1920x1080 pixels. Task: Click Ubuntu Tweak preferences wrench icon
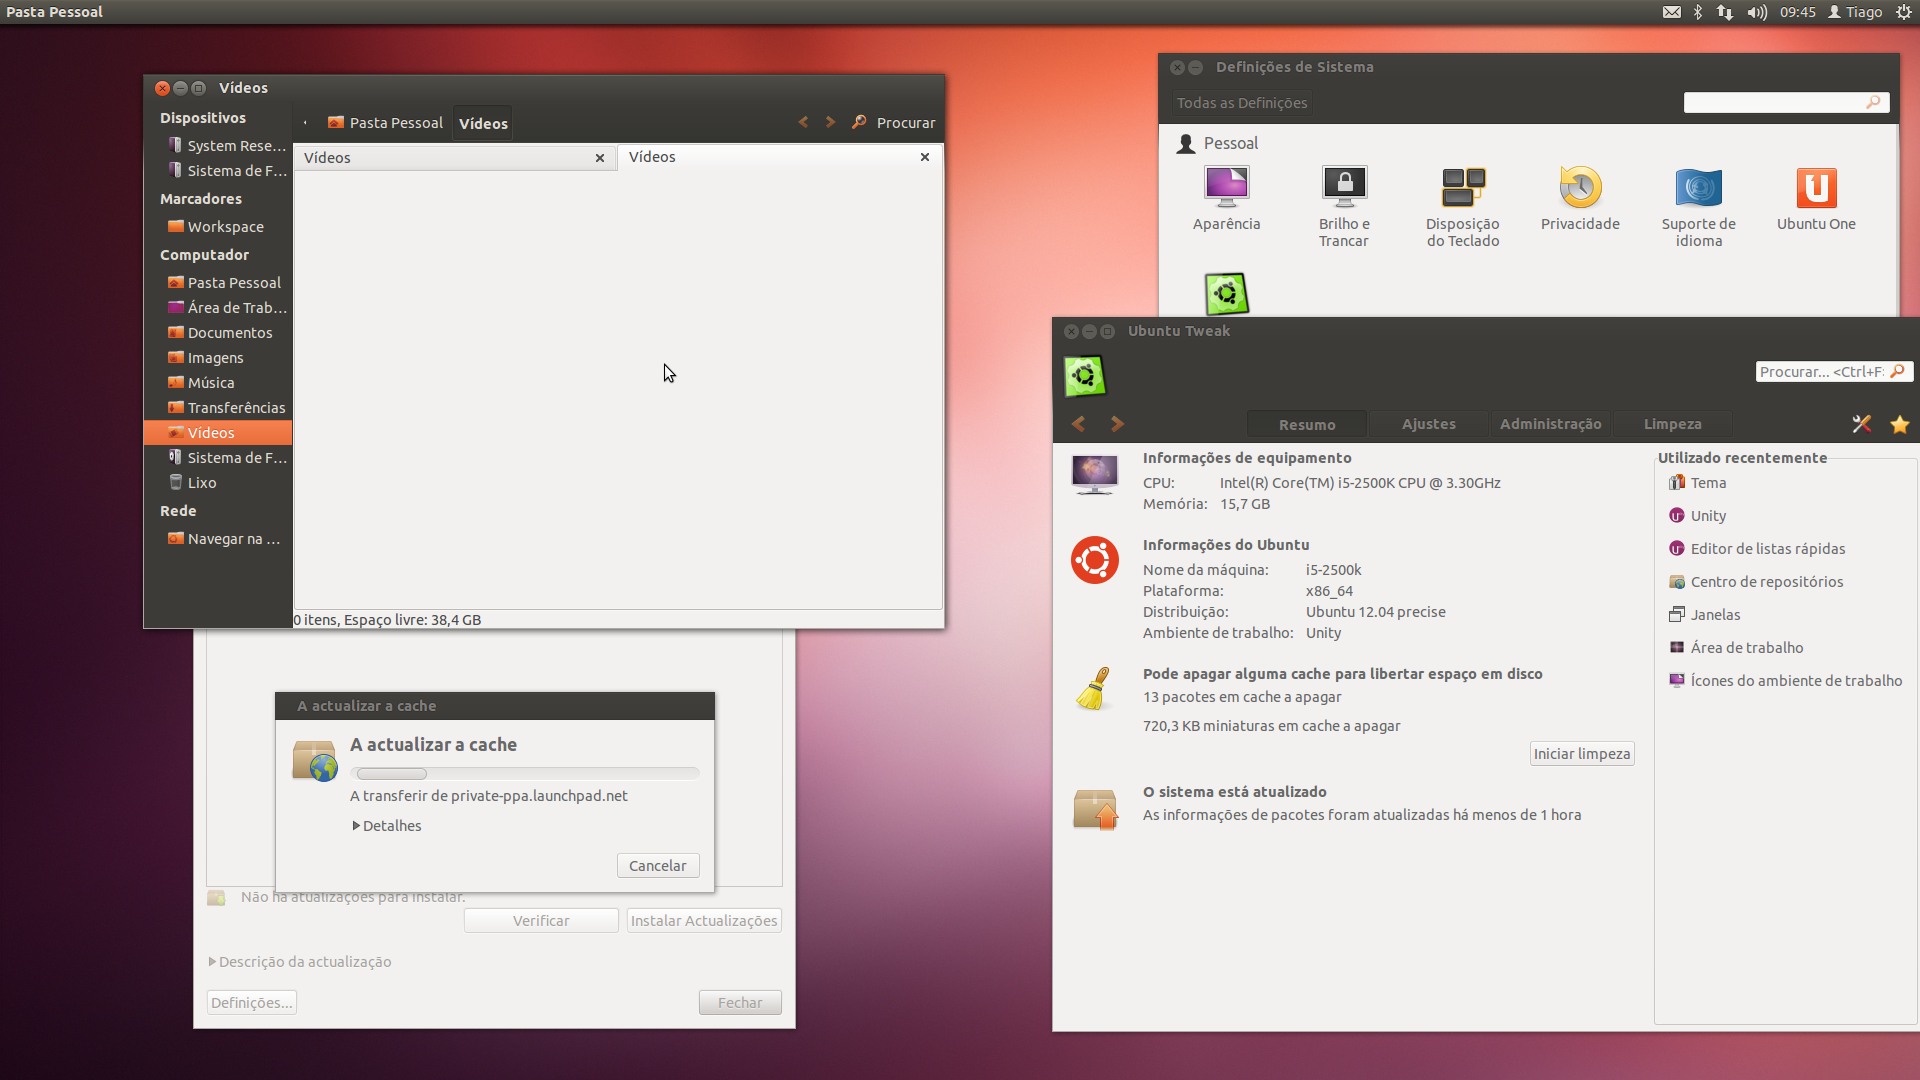point(1861,424)
